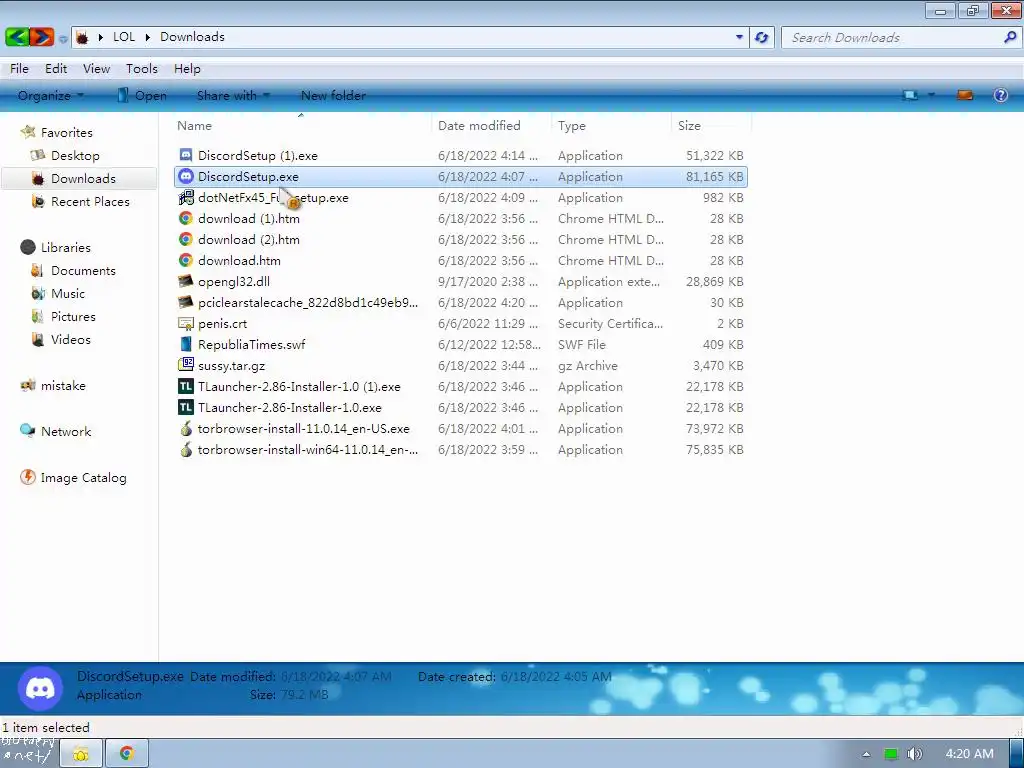Toggle the preview pane icon
The image size is (1024, 768).
pos(965,95)
